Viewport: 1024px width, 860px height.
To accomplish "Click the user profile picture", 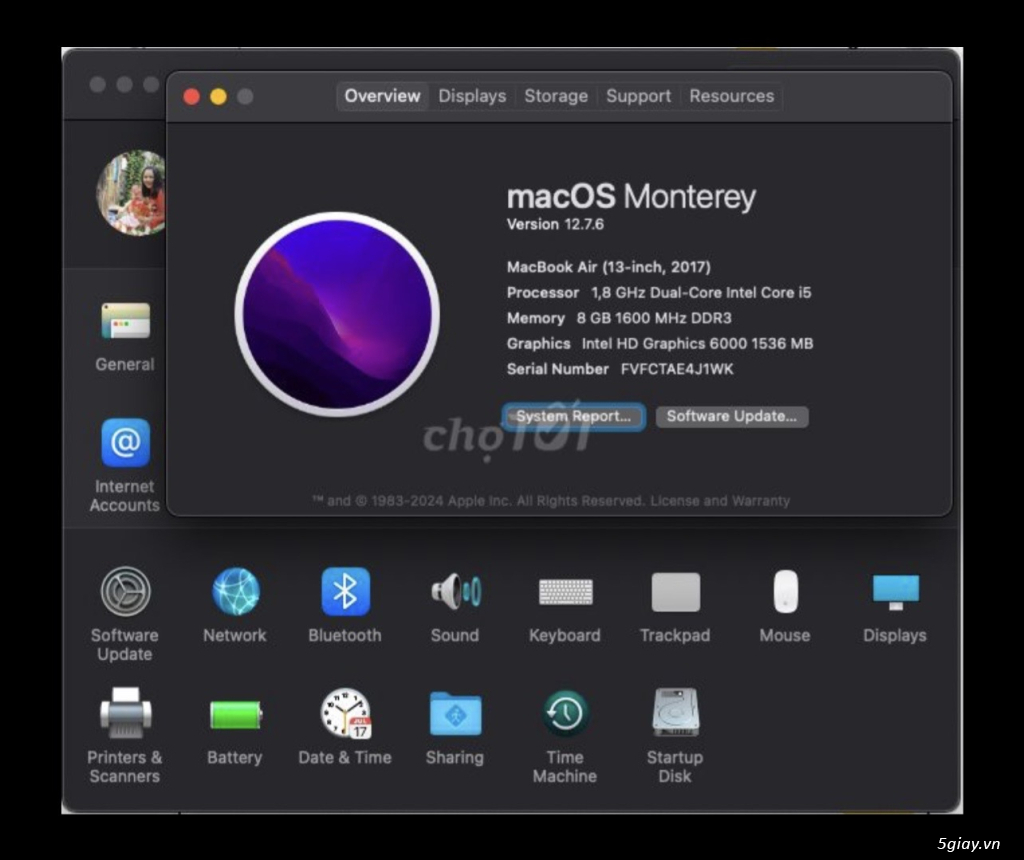I will (132, 193).
